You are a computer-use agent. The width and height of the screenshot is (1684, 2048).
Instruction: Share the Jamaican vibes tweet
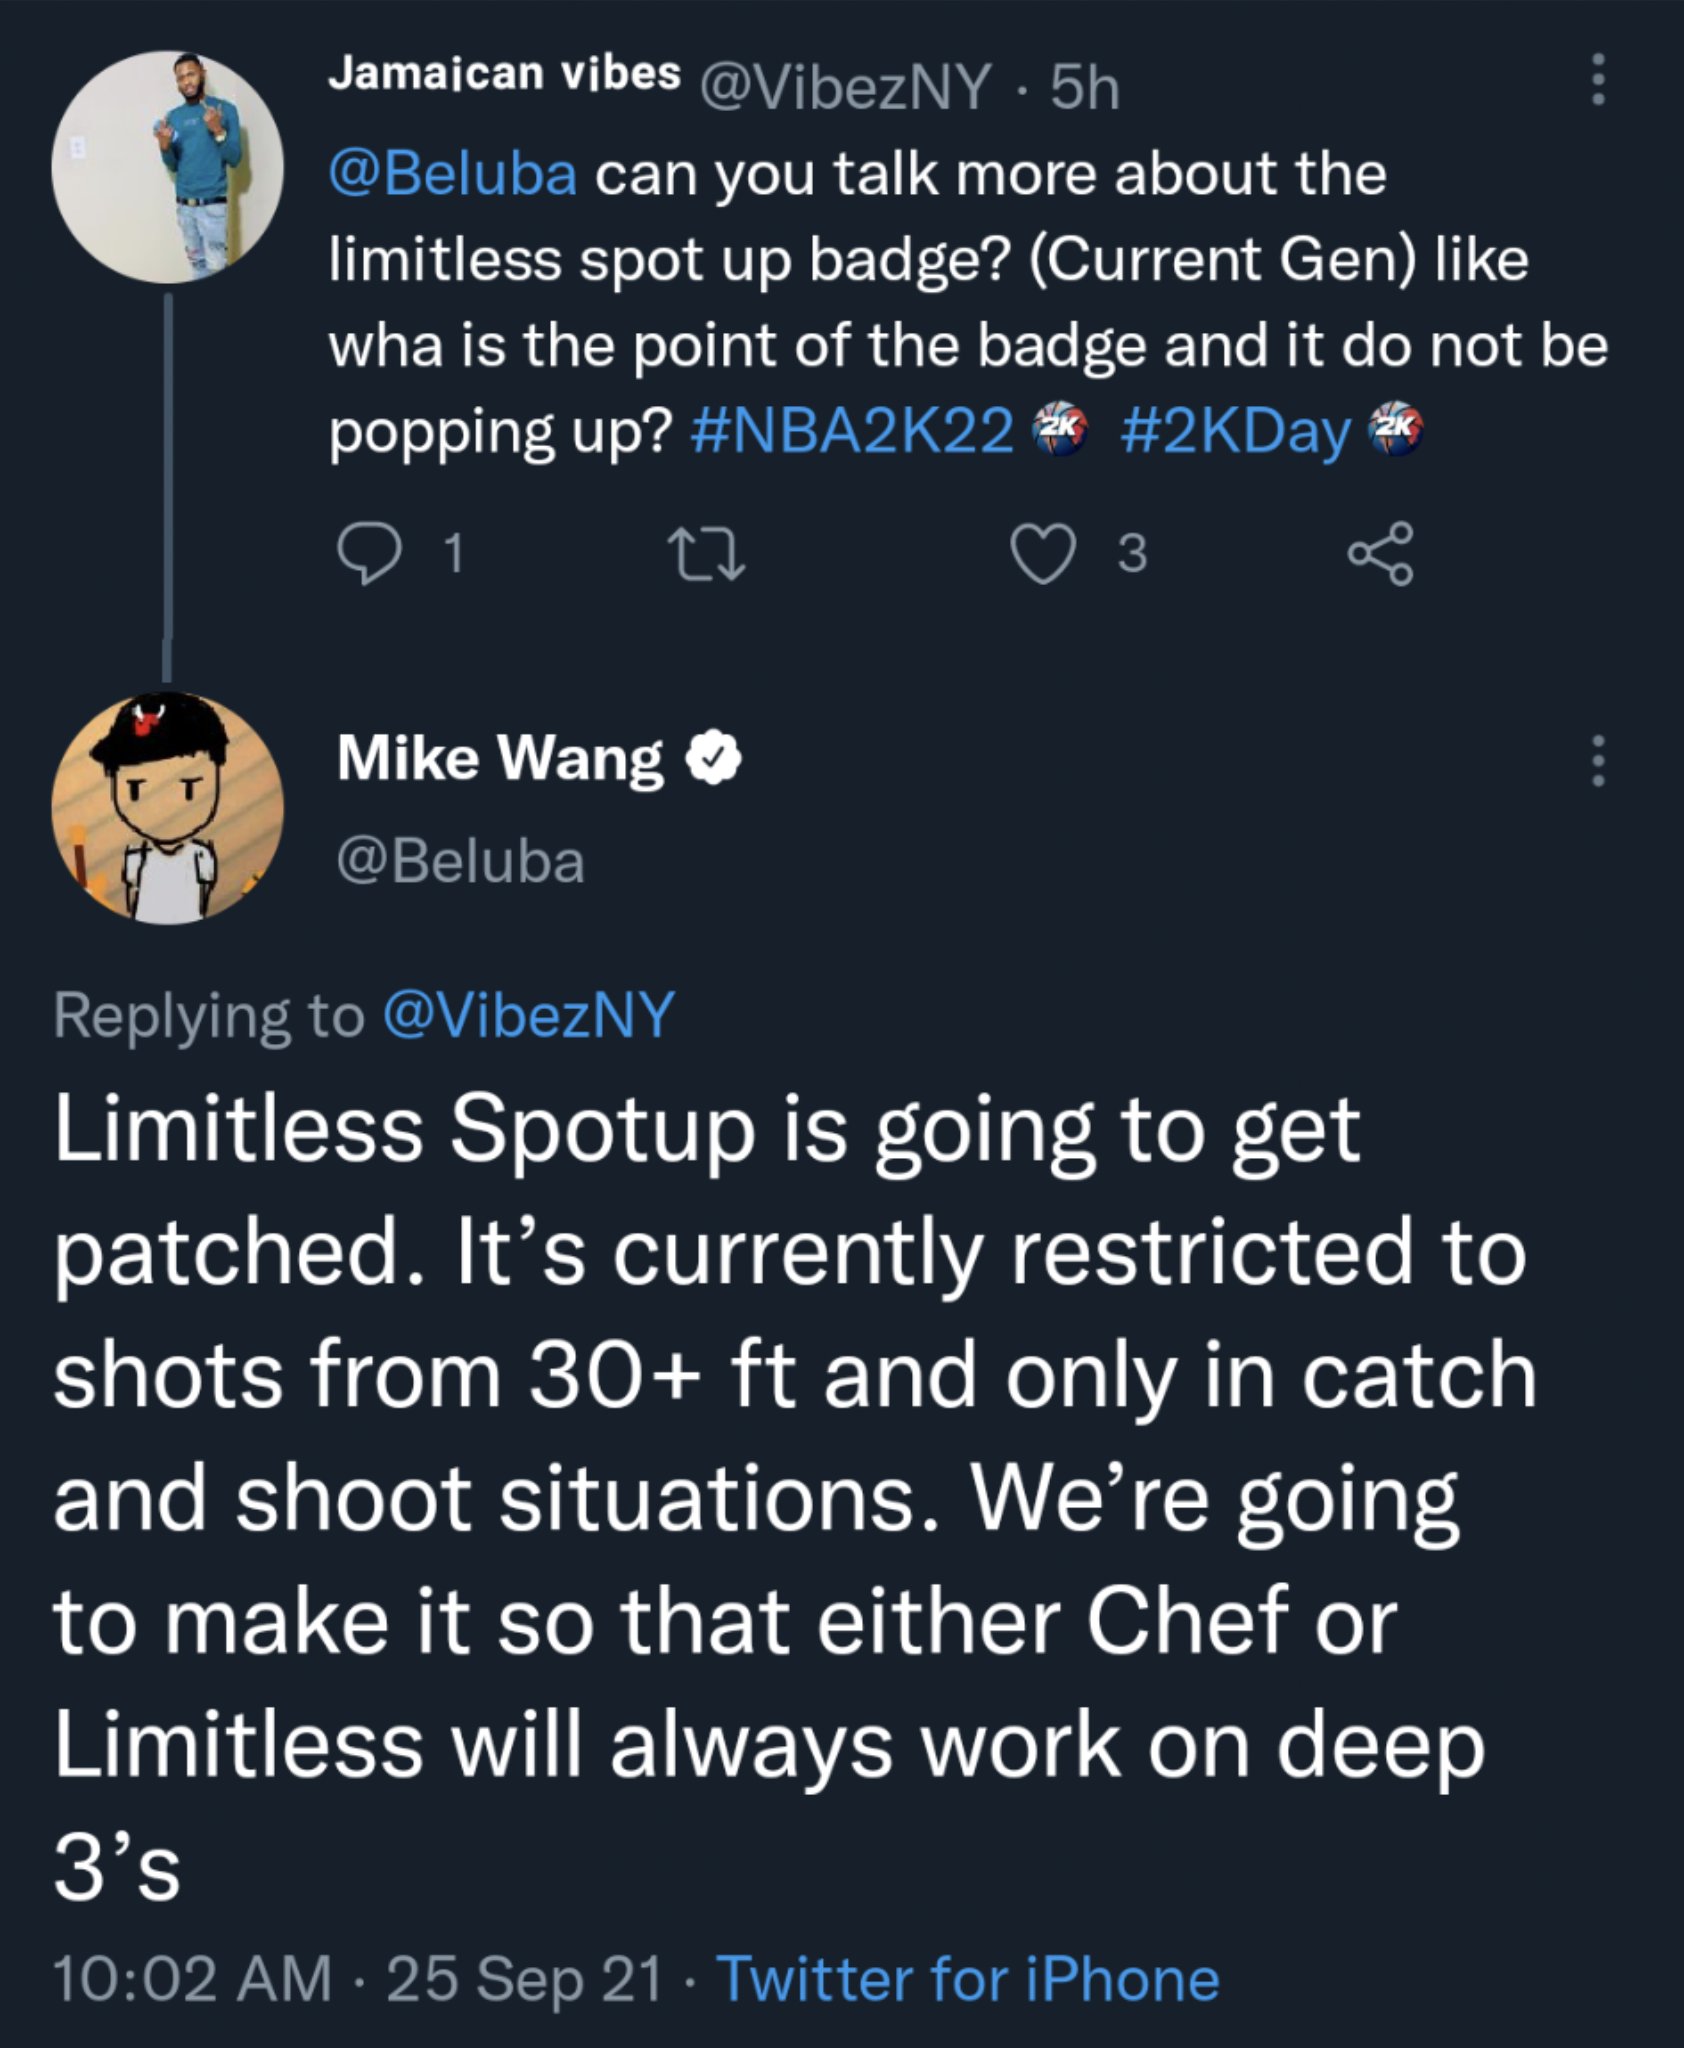coord(1381,553)
